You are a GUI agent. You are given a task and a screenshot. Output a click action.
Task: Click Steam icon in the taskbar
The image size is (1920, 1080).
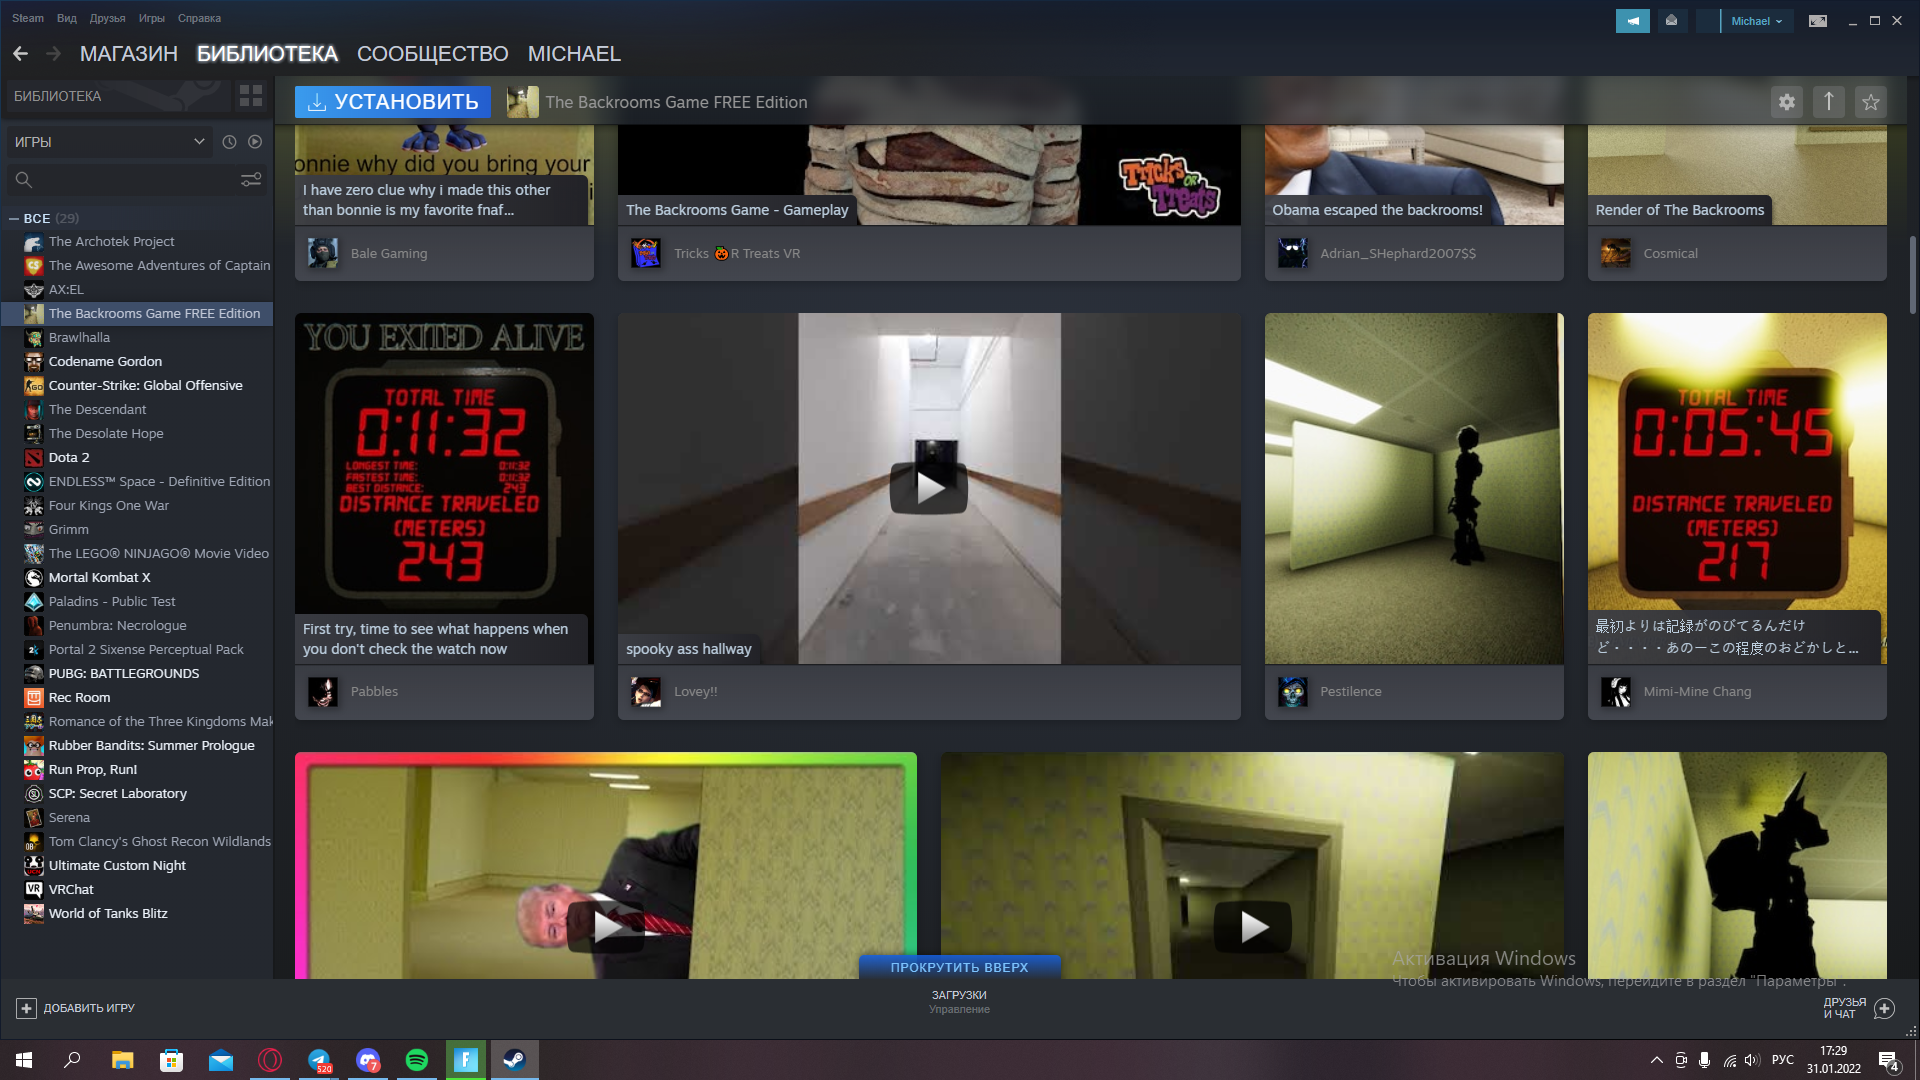pyautogui.click(x=514, y=1060)
